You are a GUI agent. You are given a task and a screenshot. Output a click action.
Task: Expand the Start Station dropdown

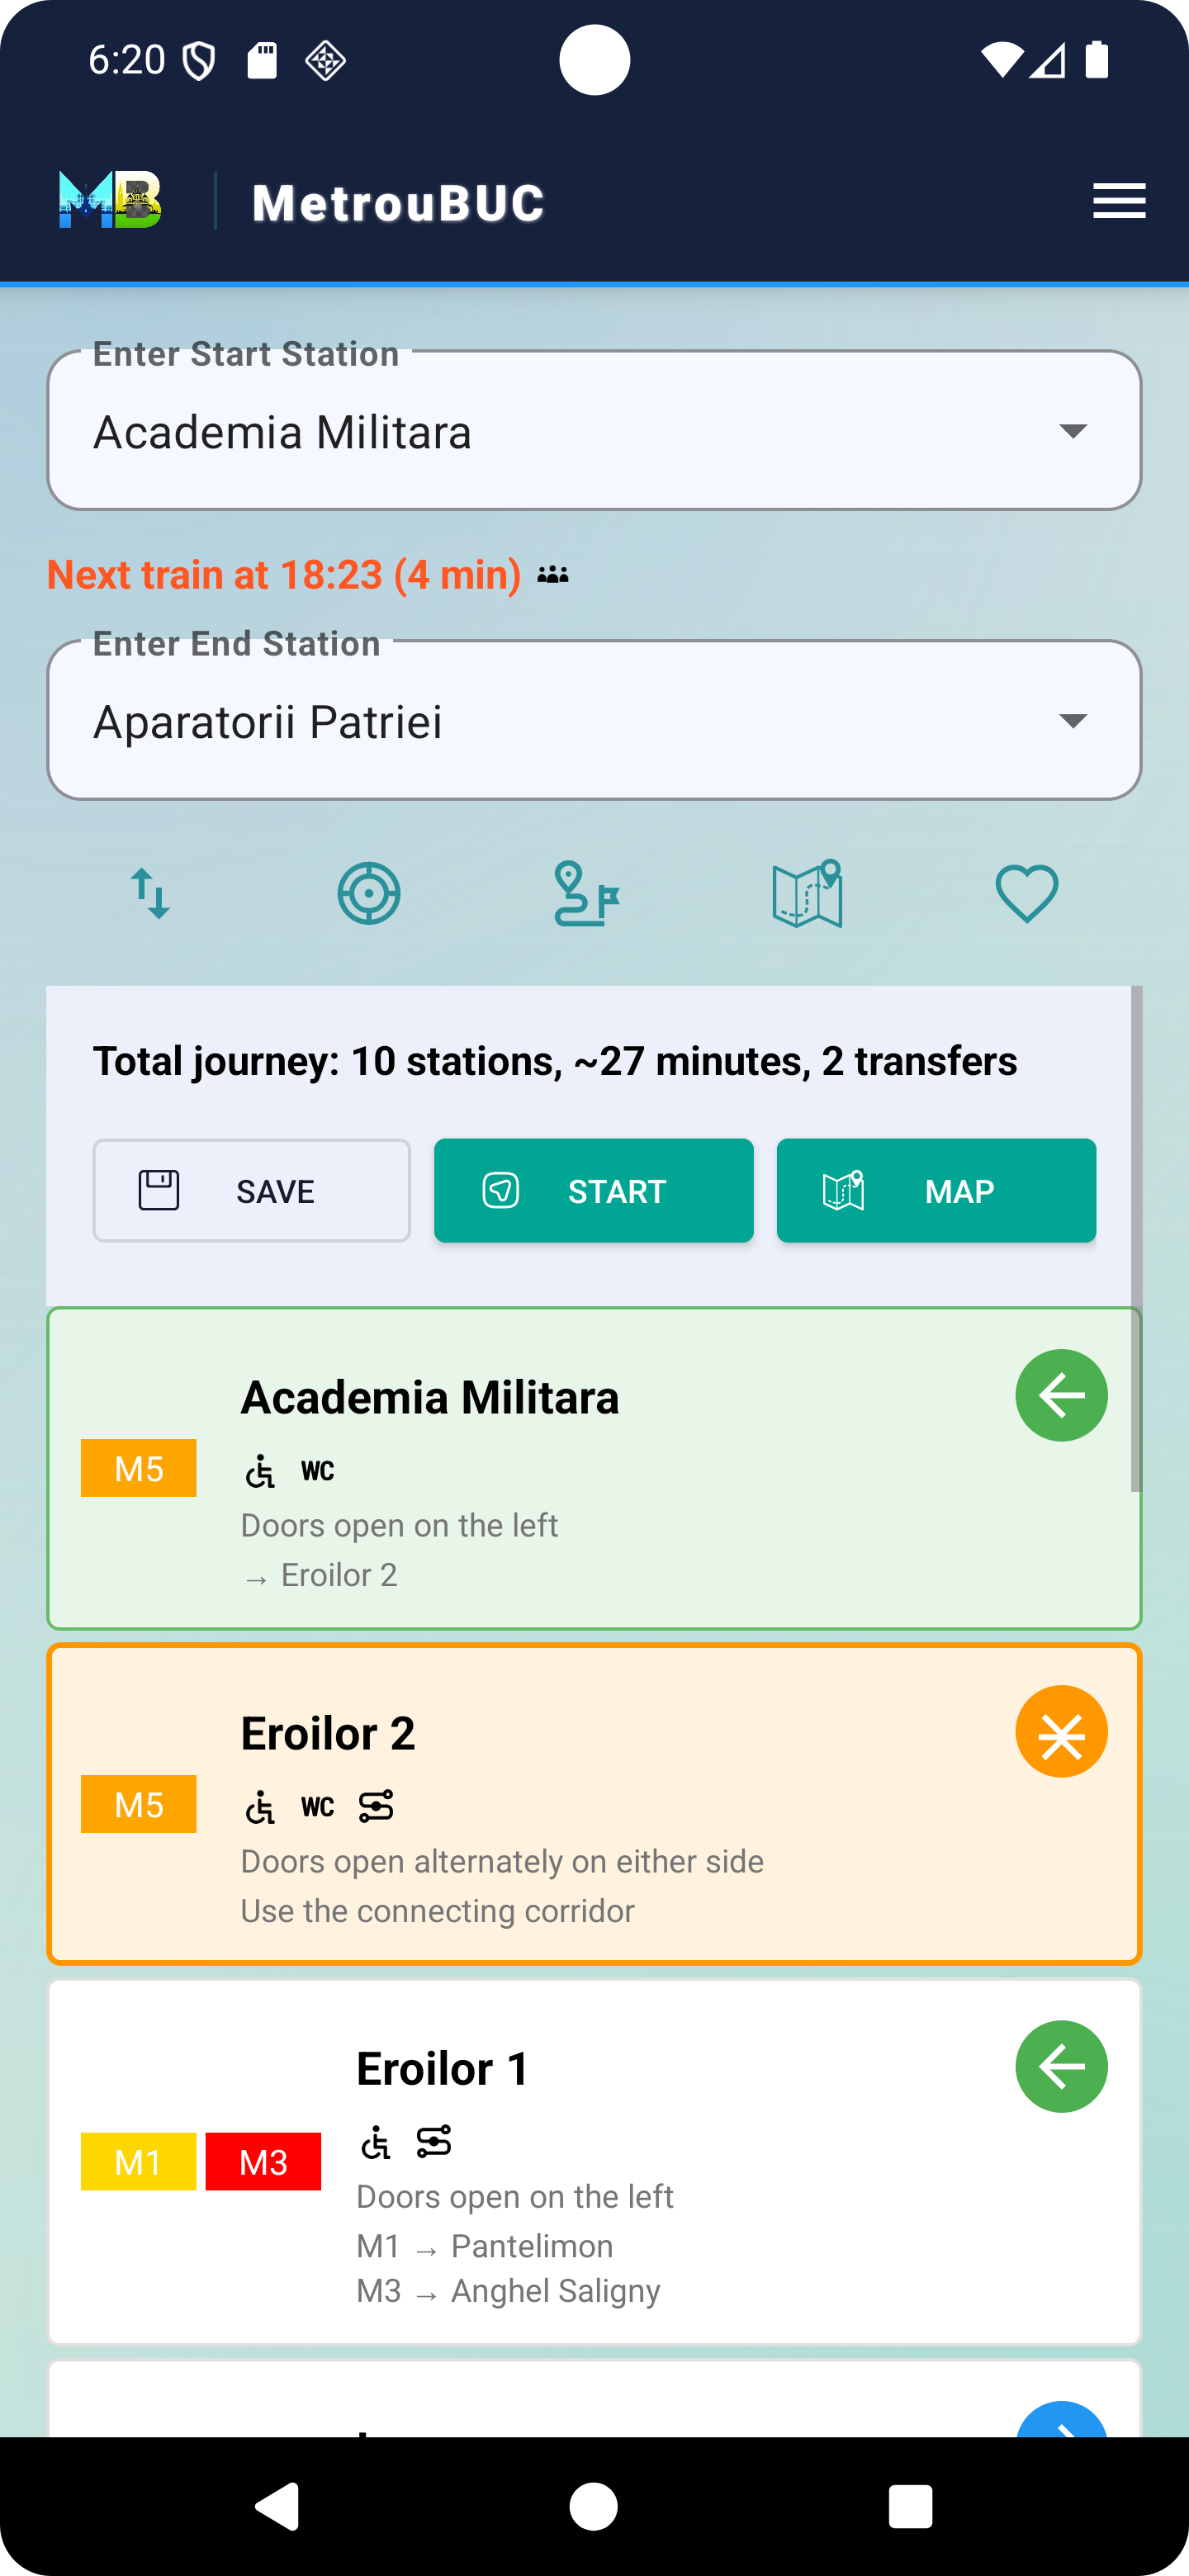(1073, 431)
